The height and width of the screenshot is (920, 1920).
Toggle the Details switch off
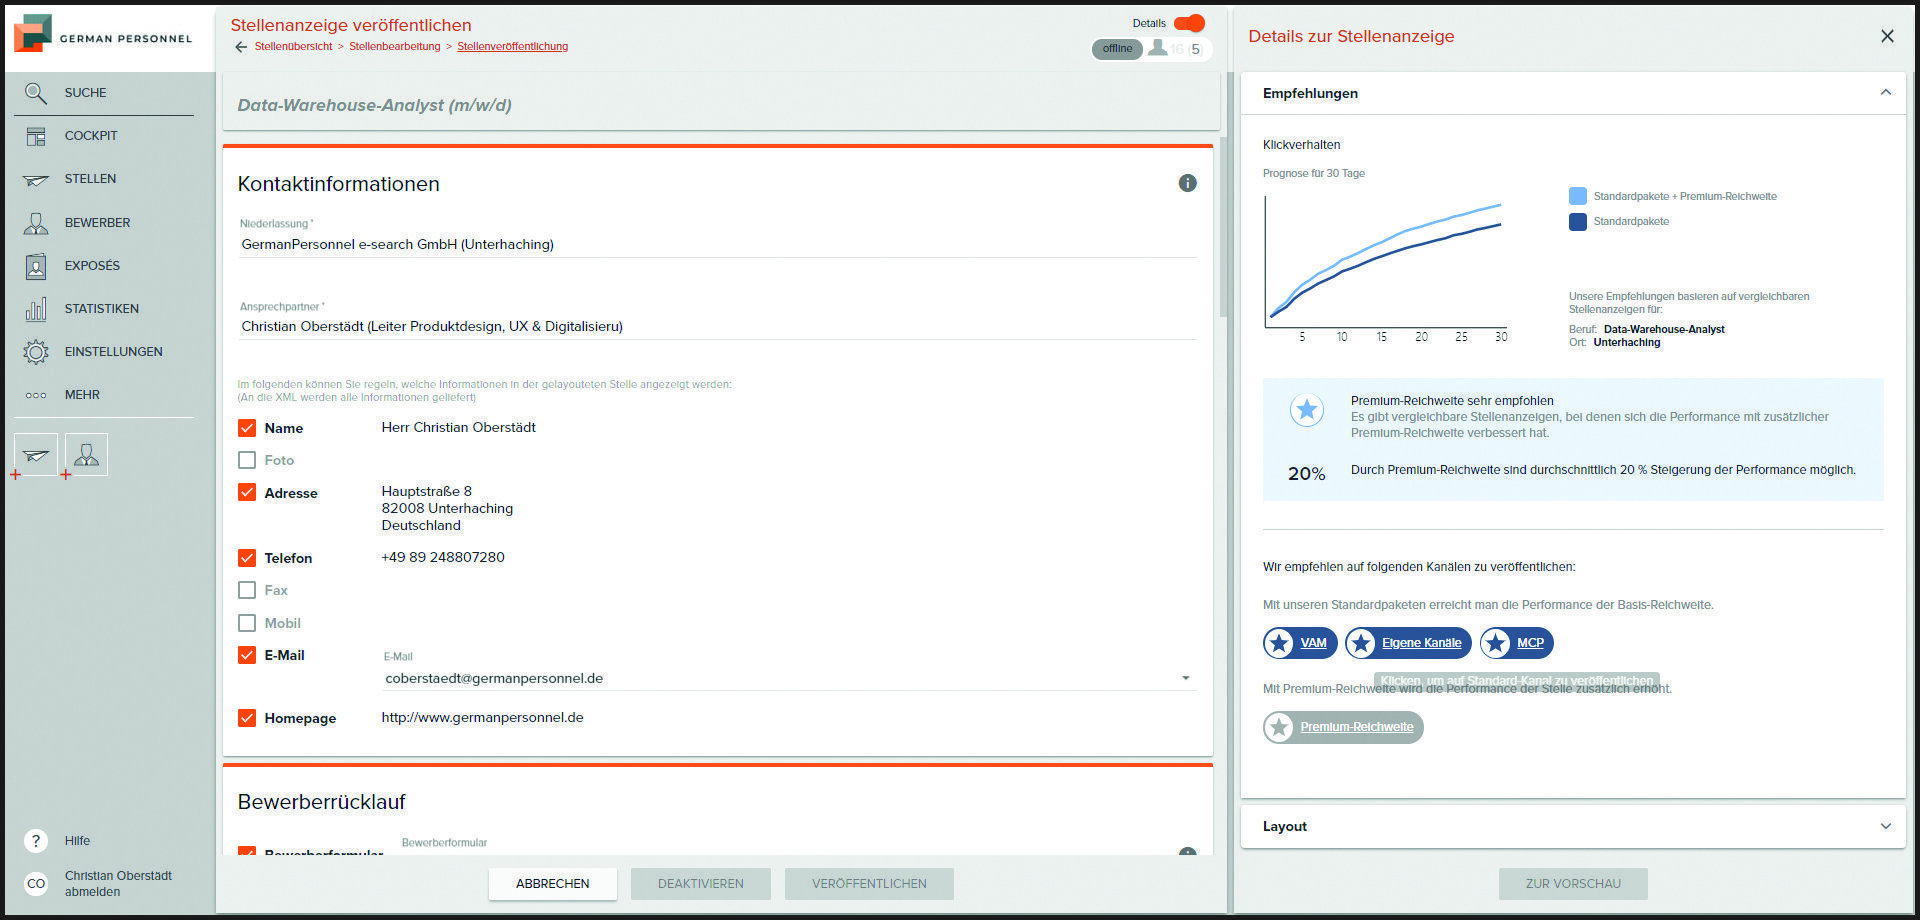tap(1189, 23)
